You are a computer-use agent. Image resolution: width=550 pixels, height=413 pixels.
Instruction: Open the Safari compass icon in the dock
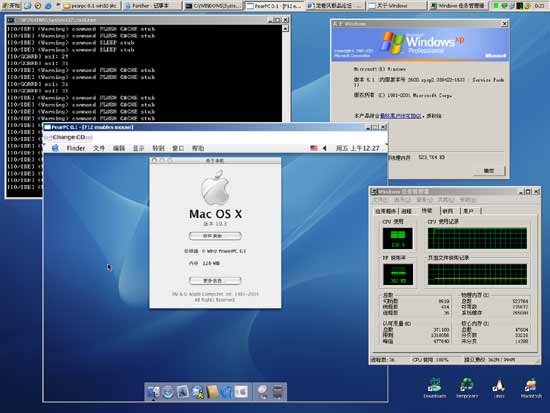pyautogui.click(x=168, y=392)
